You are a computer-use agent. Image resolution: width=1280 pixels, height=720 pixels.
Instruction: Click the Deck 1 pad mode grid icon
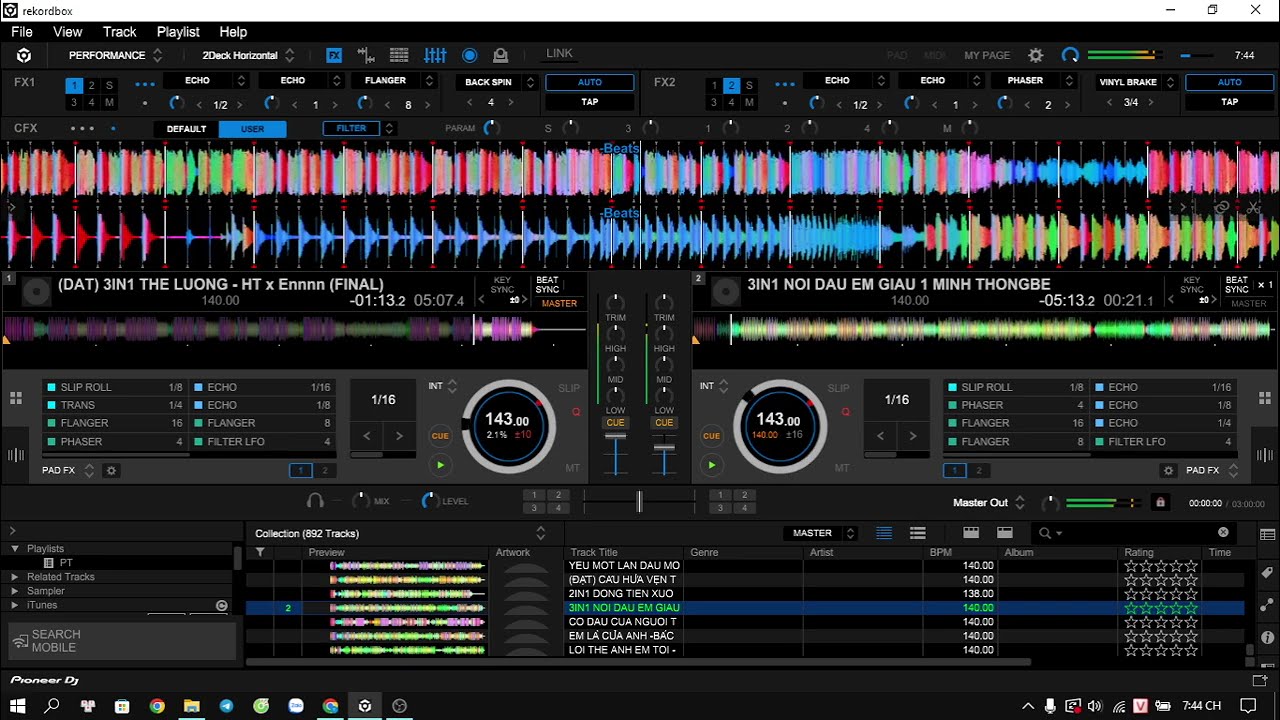tap(16, 398)
